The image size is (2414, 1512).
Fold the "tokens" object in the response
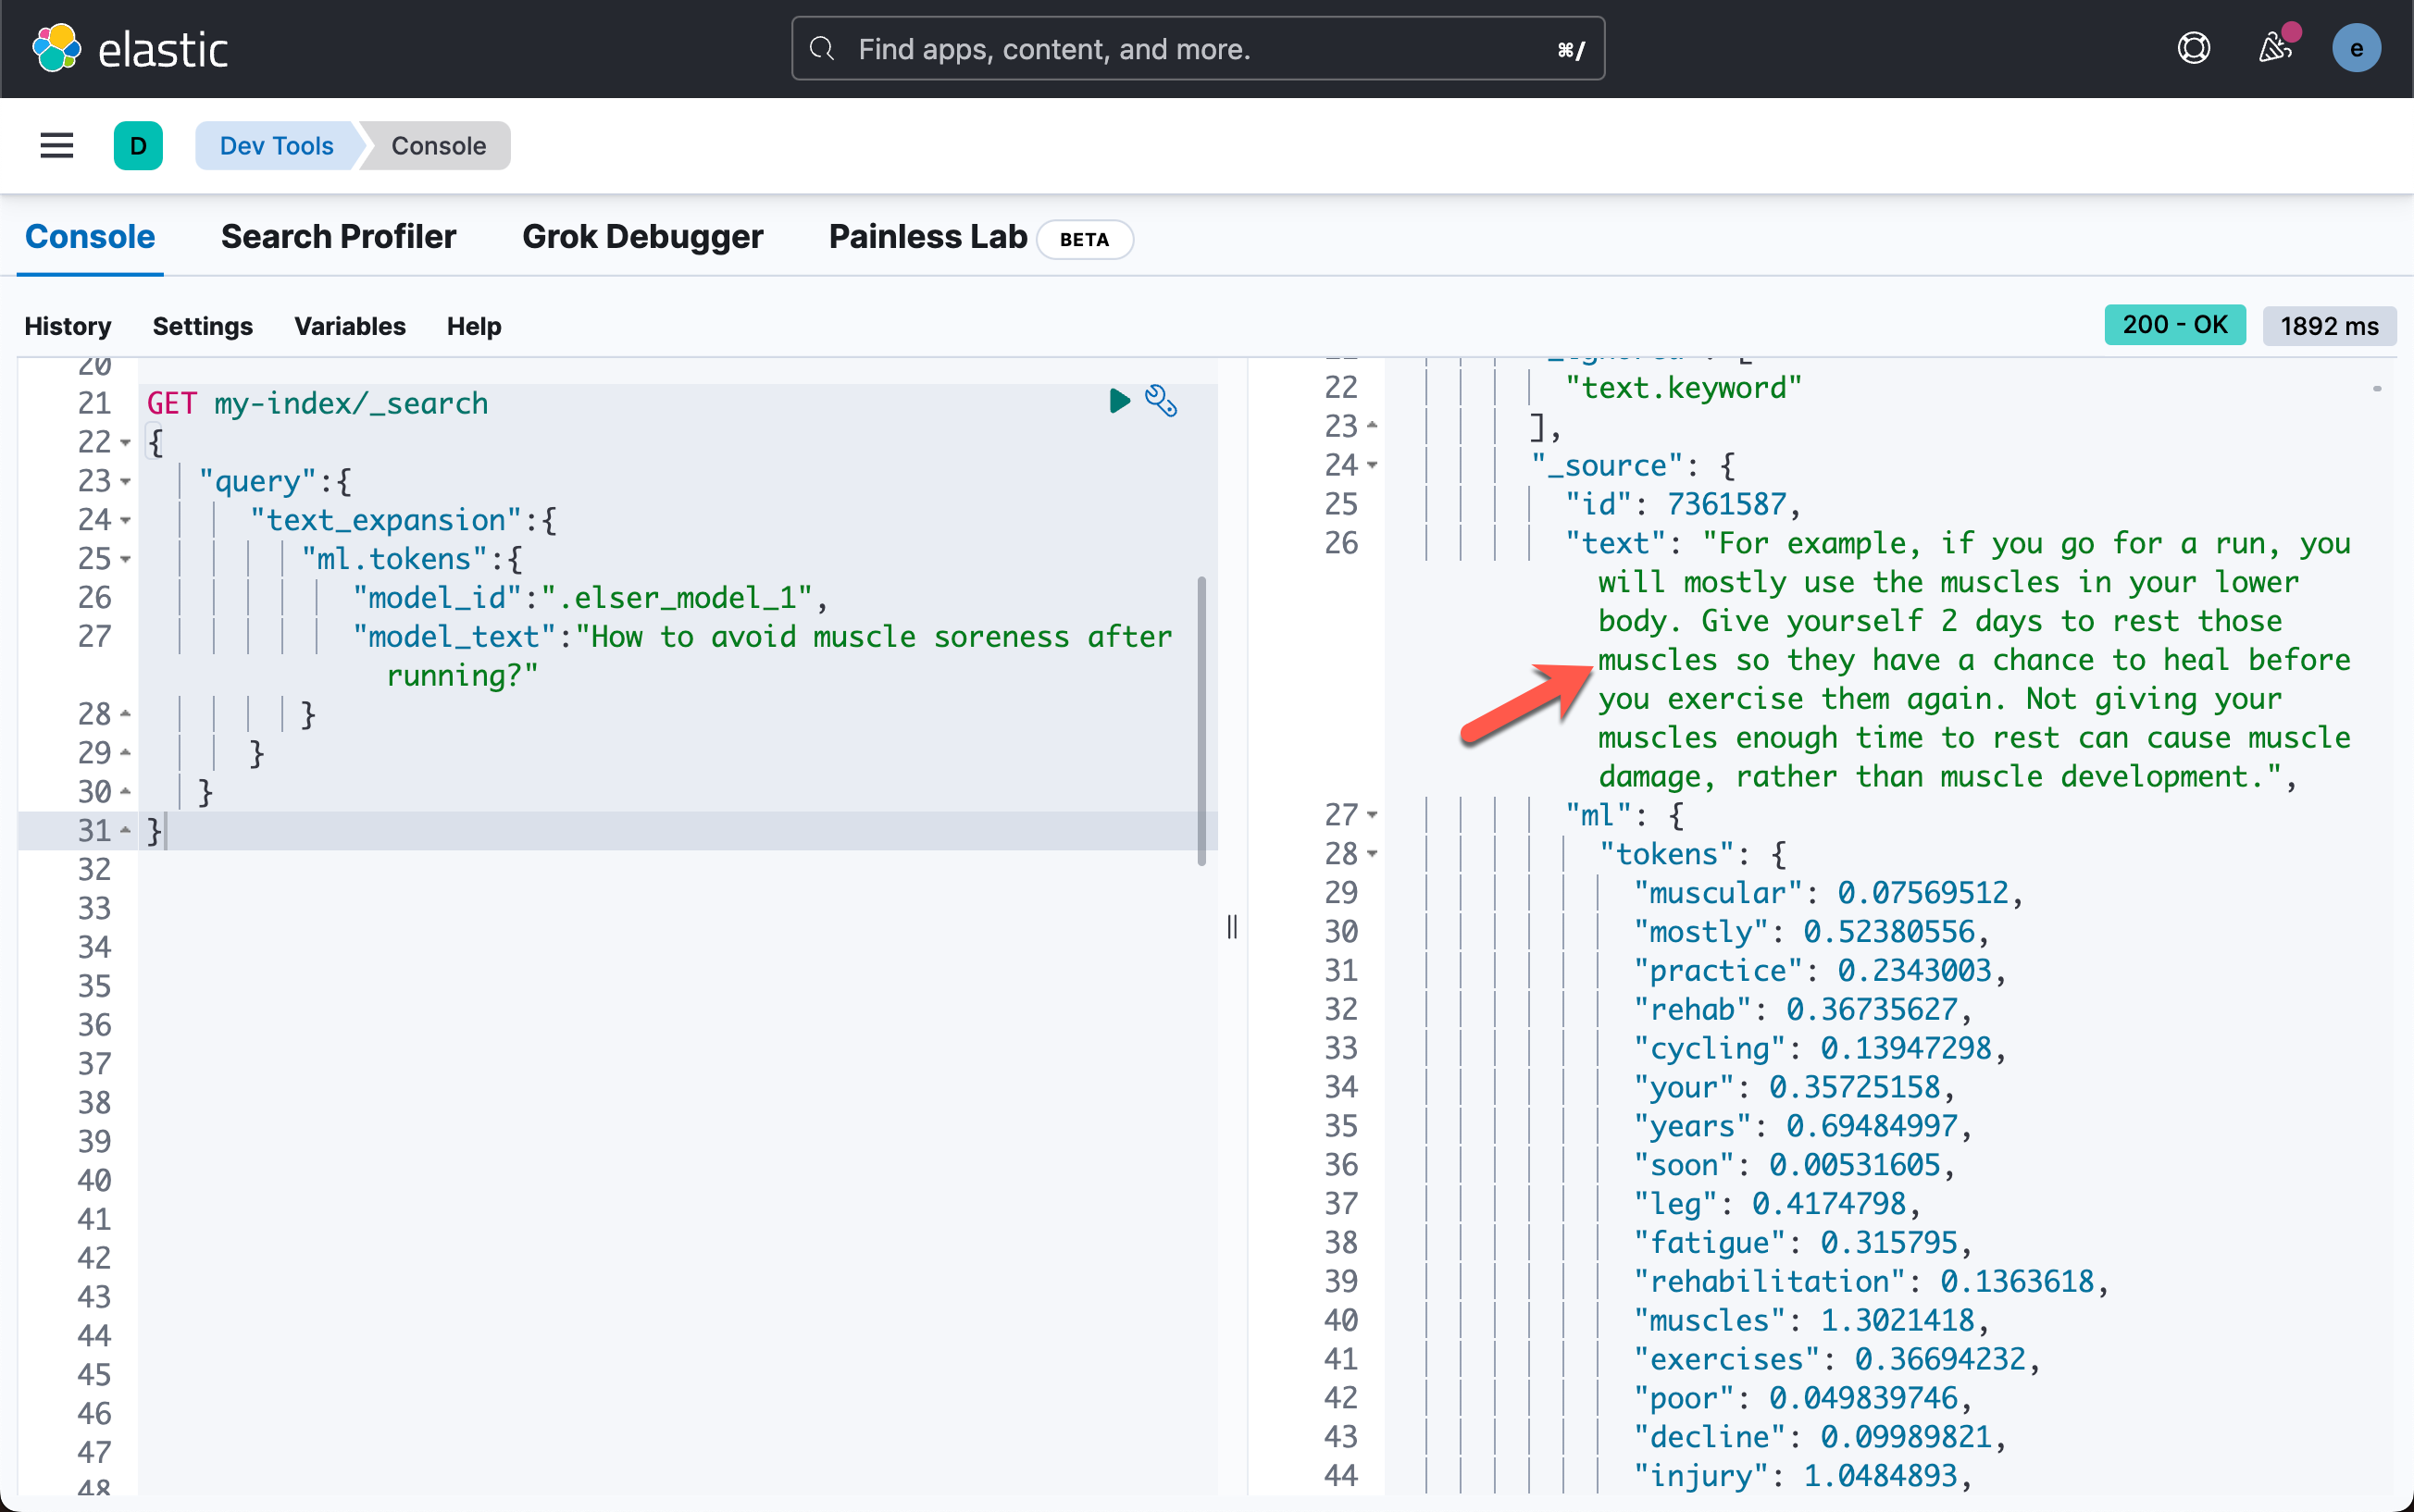[x=1372, y=854]
